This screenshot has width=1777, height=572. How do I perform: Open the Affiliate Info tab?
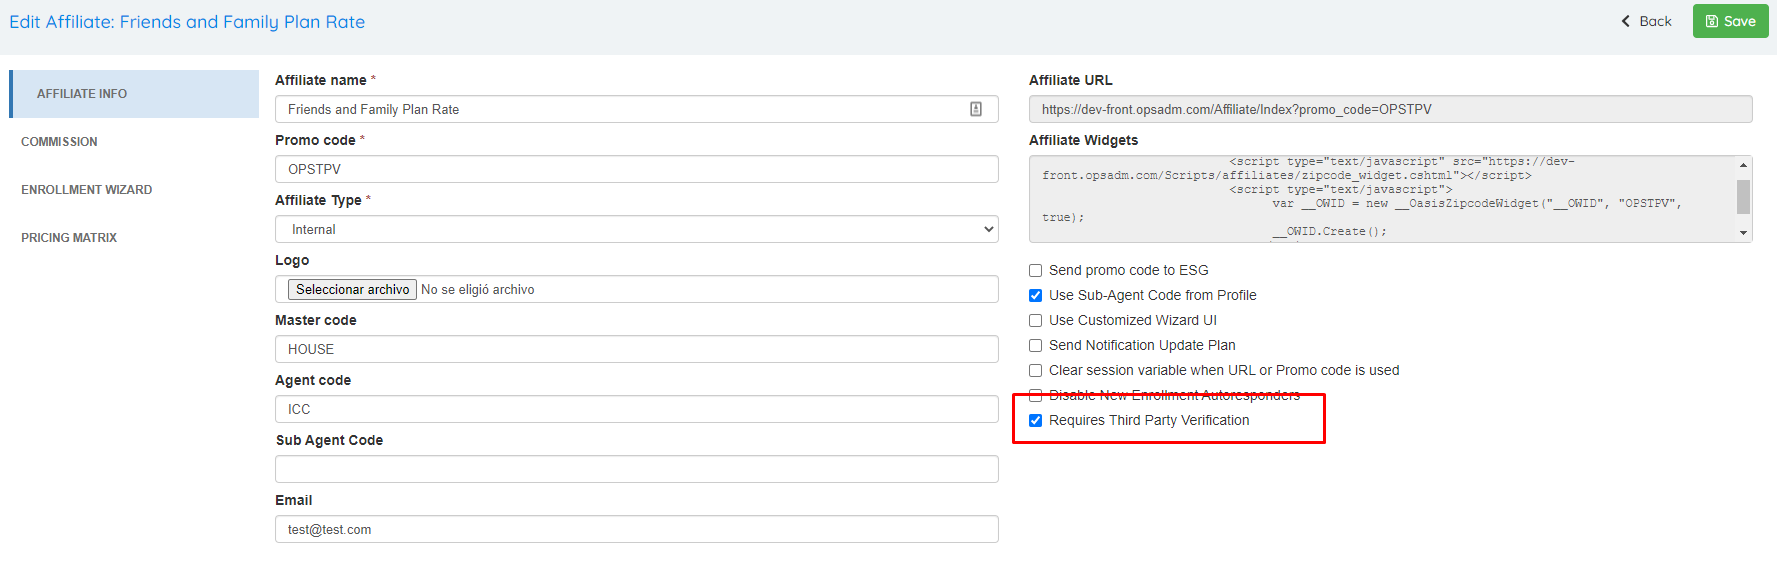(134, 94)
